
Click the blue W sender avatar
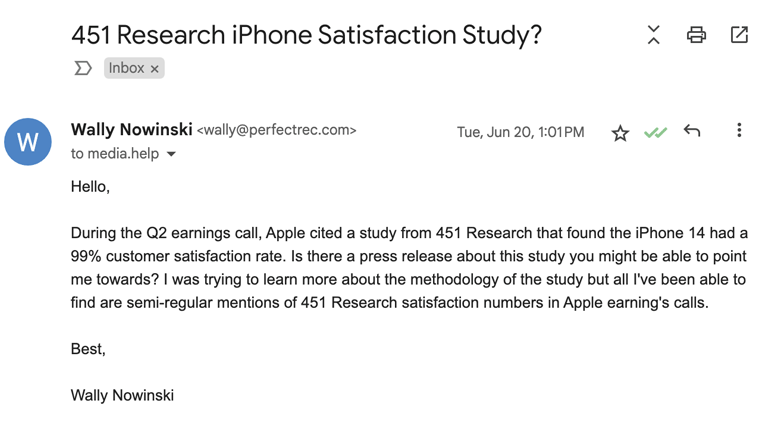[28, 142]
